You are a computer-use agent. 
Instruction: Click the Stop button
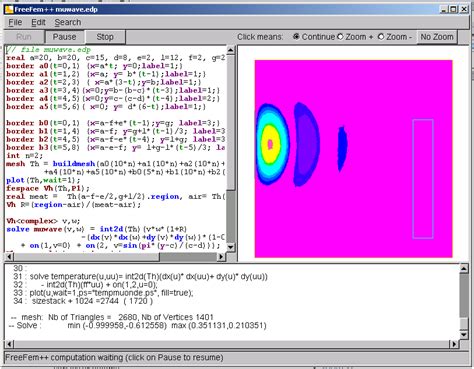105,37
